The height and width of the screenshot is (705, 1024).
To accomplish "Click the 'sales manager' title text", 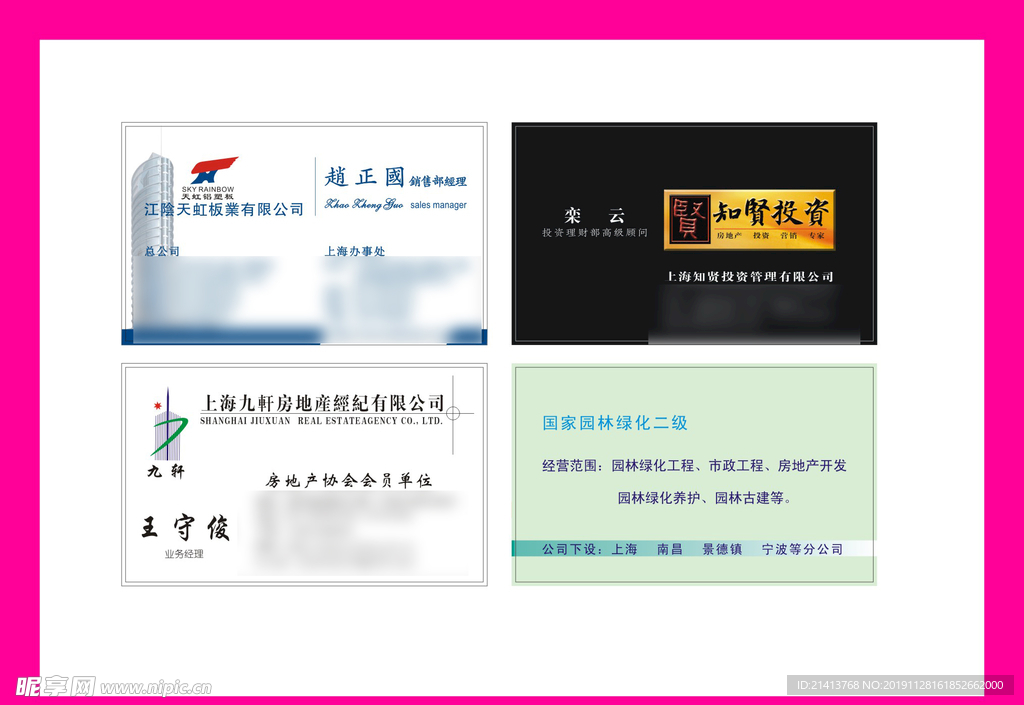I will pos(438,205).
